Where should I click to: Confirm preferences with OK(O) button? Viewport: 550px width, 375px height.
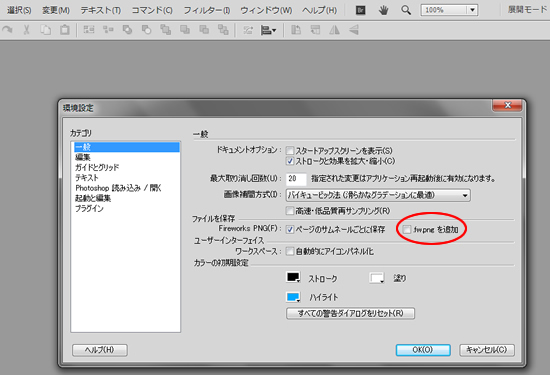(x=423, y=350)
